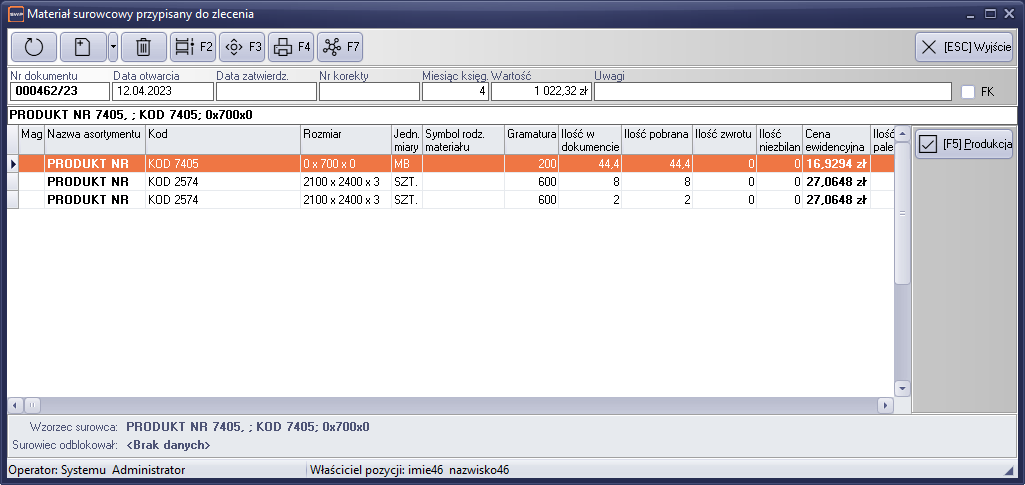Viewport: 1025px width, 485px height.
Task: Click the Uwagi input field
Action: [772, 92]
